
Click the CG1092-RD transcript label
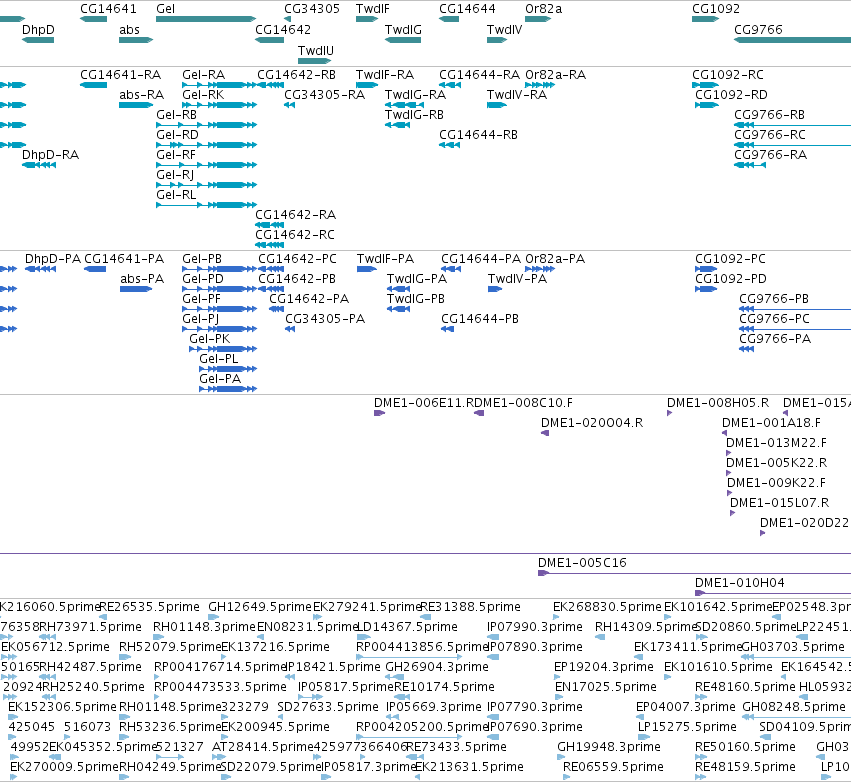(x=731, y=94)
